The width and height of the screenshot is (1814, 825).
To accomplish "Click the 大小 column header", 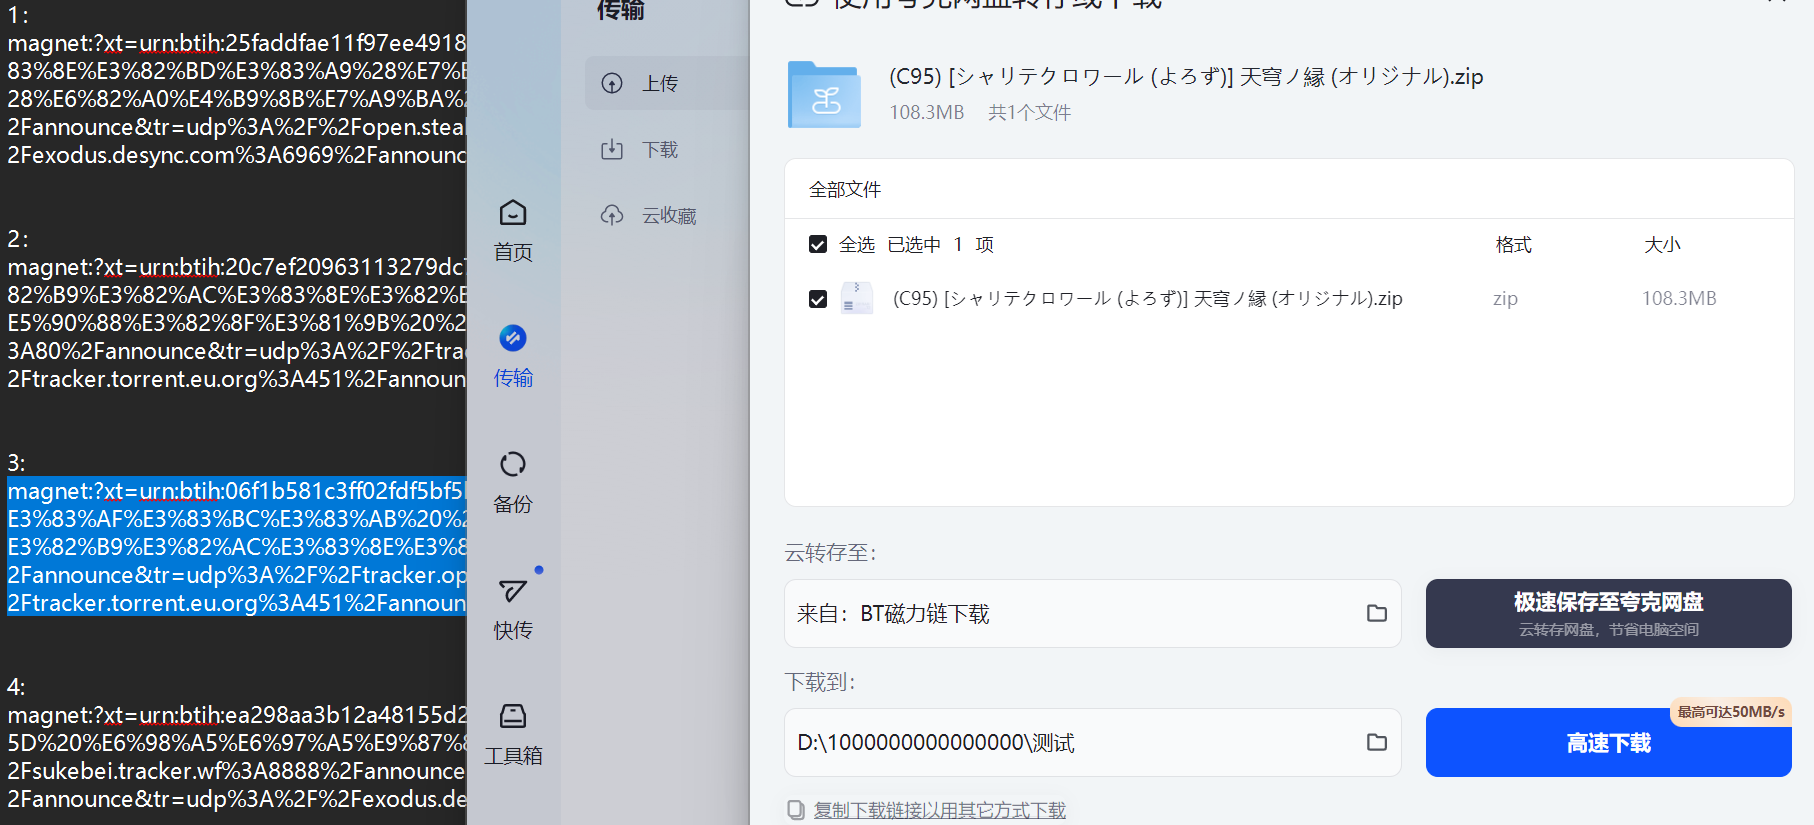I will (1662, 245).
